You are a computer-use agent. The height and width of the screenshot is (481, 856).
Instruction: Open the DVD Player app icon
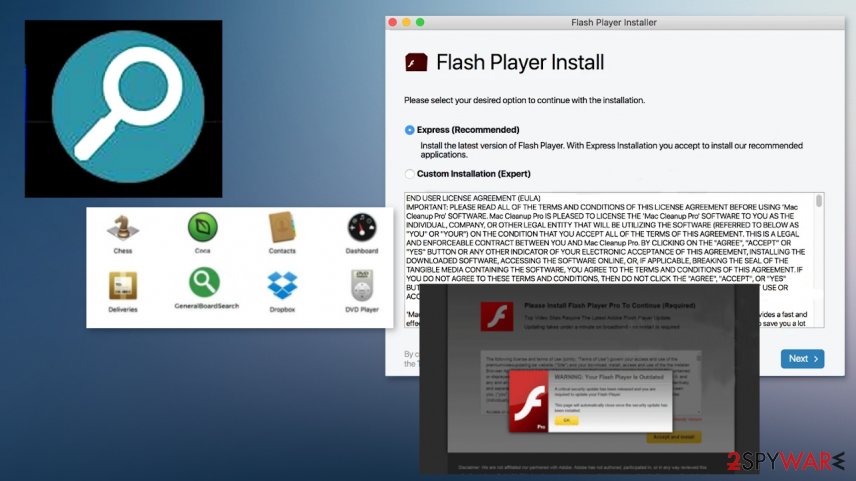pyautogui.click(x=361, y=285)
